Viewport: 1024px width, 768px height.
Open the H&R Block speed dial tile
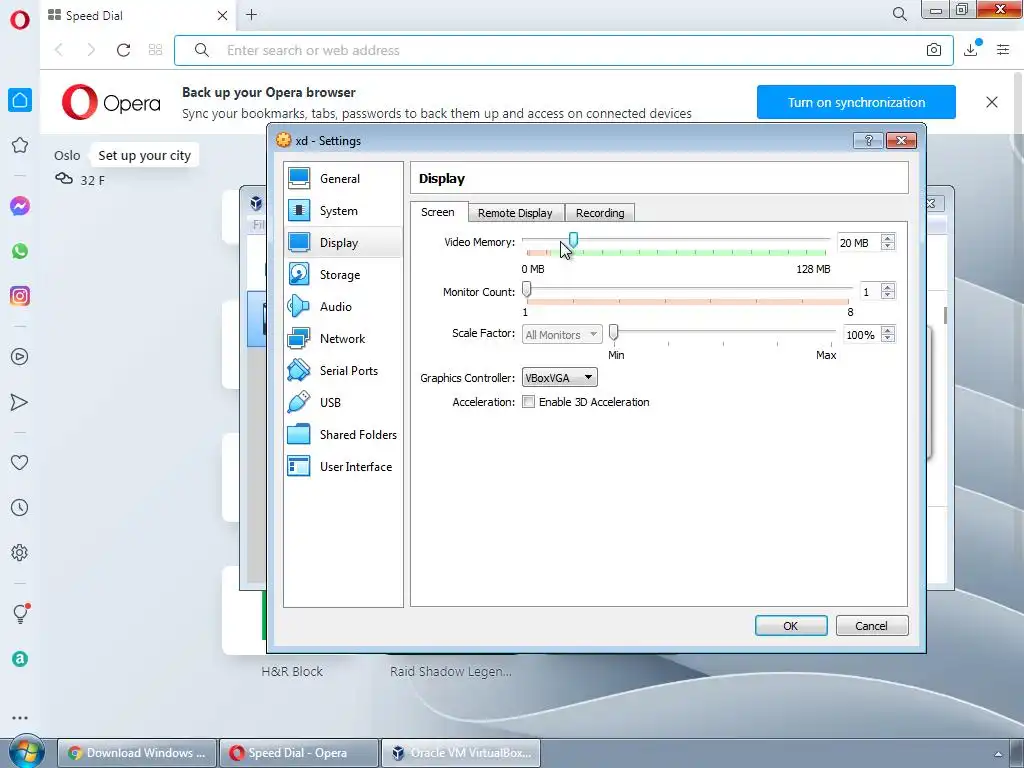tap(292, 671)
